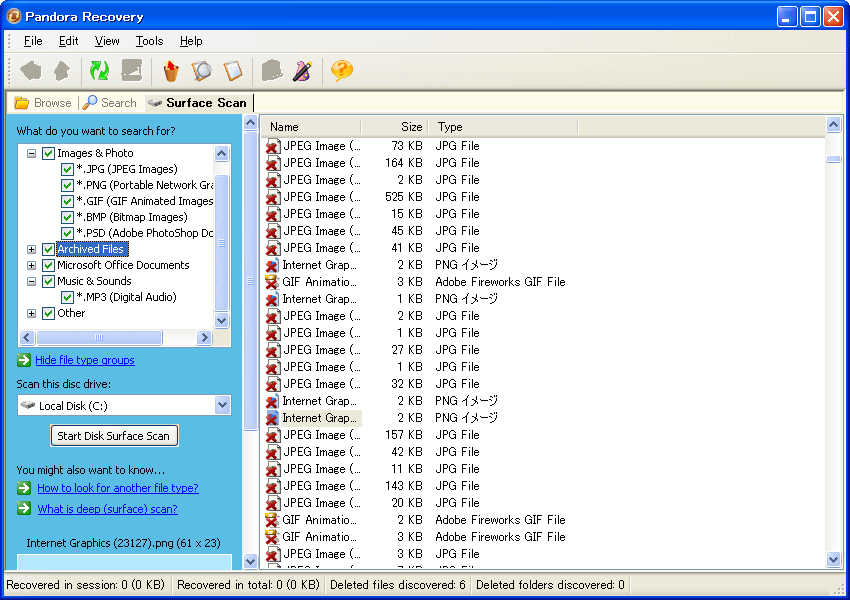
Task: Open the Help menu
Action: [x=191, y=41]
